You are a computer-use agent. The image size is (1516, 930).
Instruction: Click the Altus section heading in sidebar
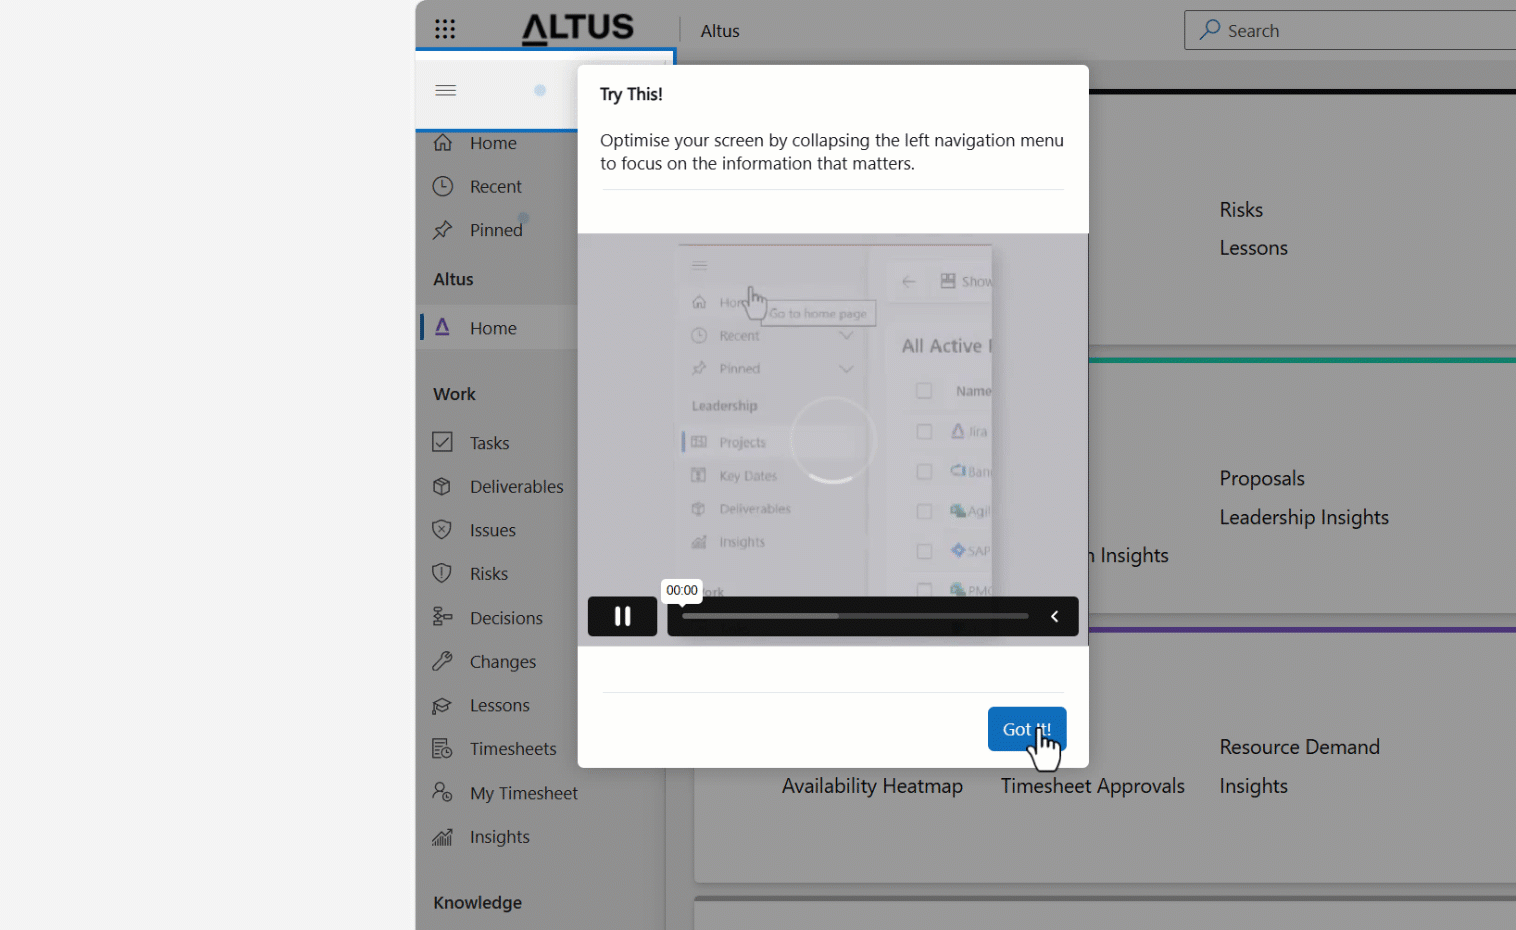click(x=453, y=279)
